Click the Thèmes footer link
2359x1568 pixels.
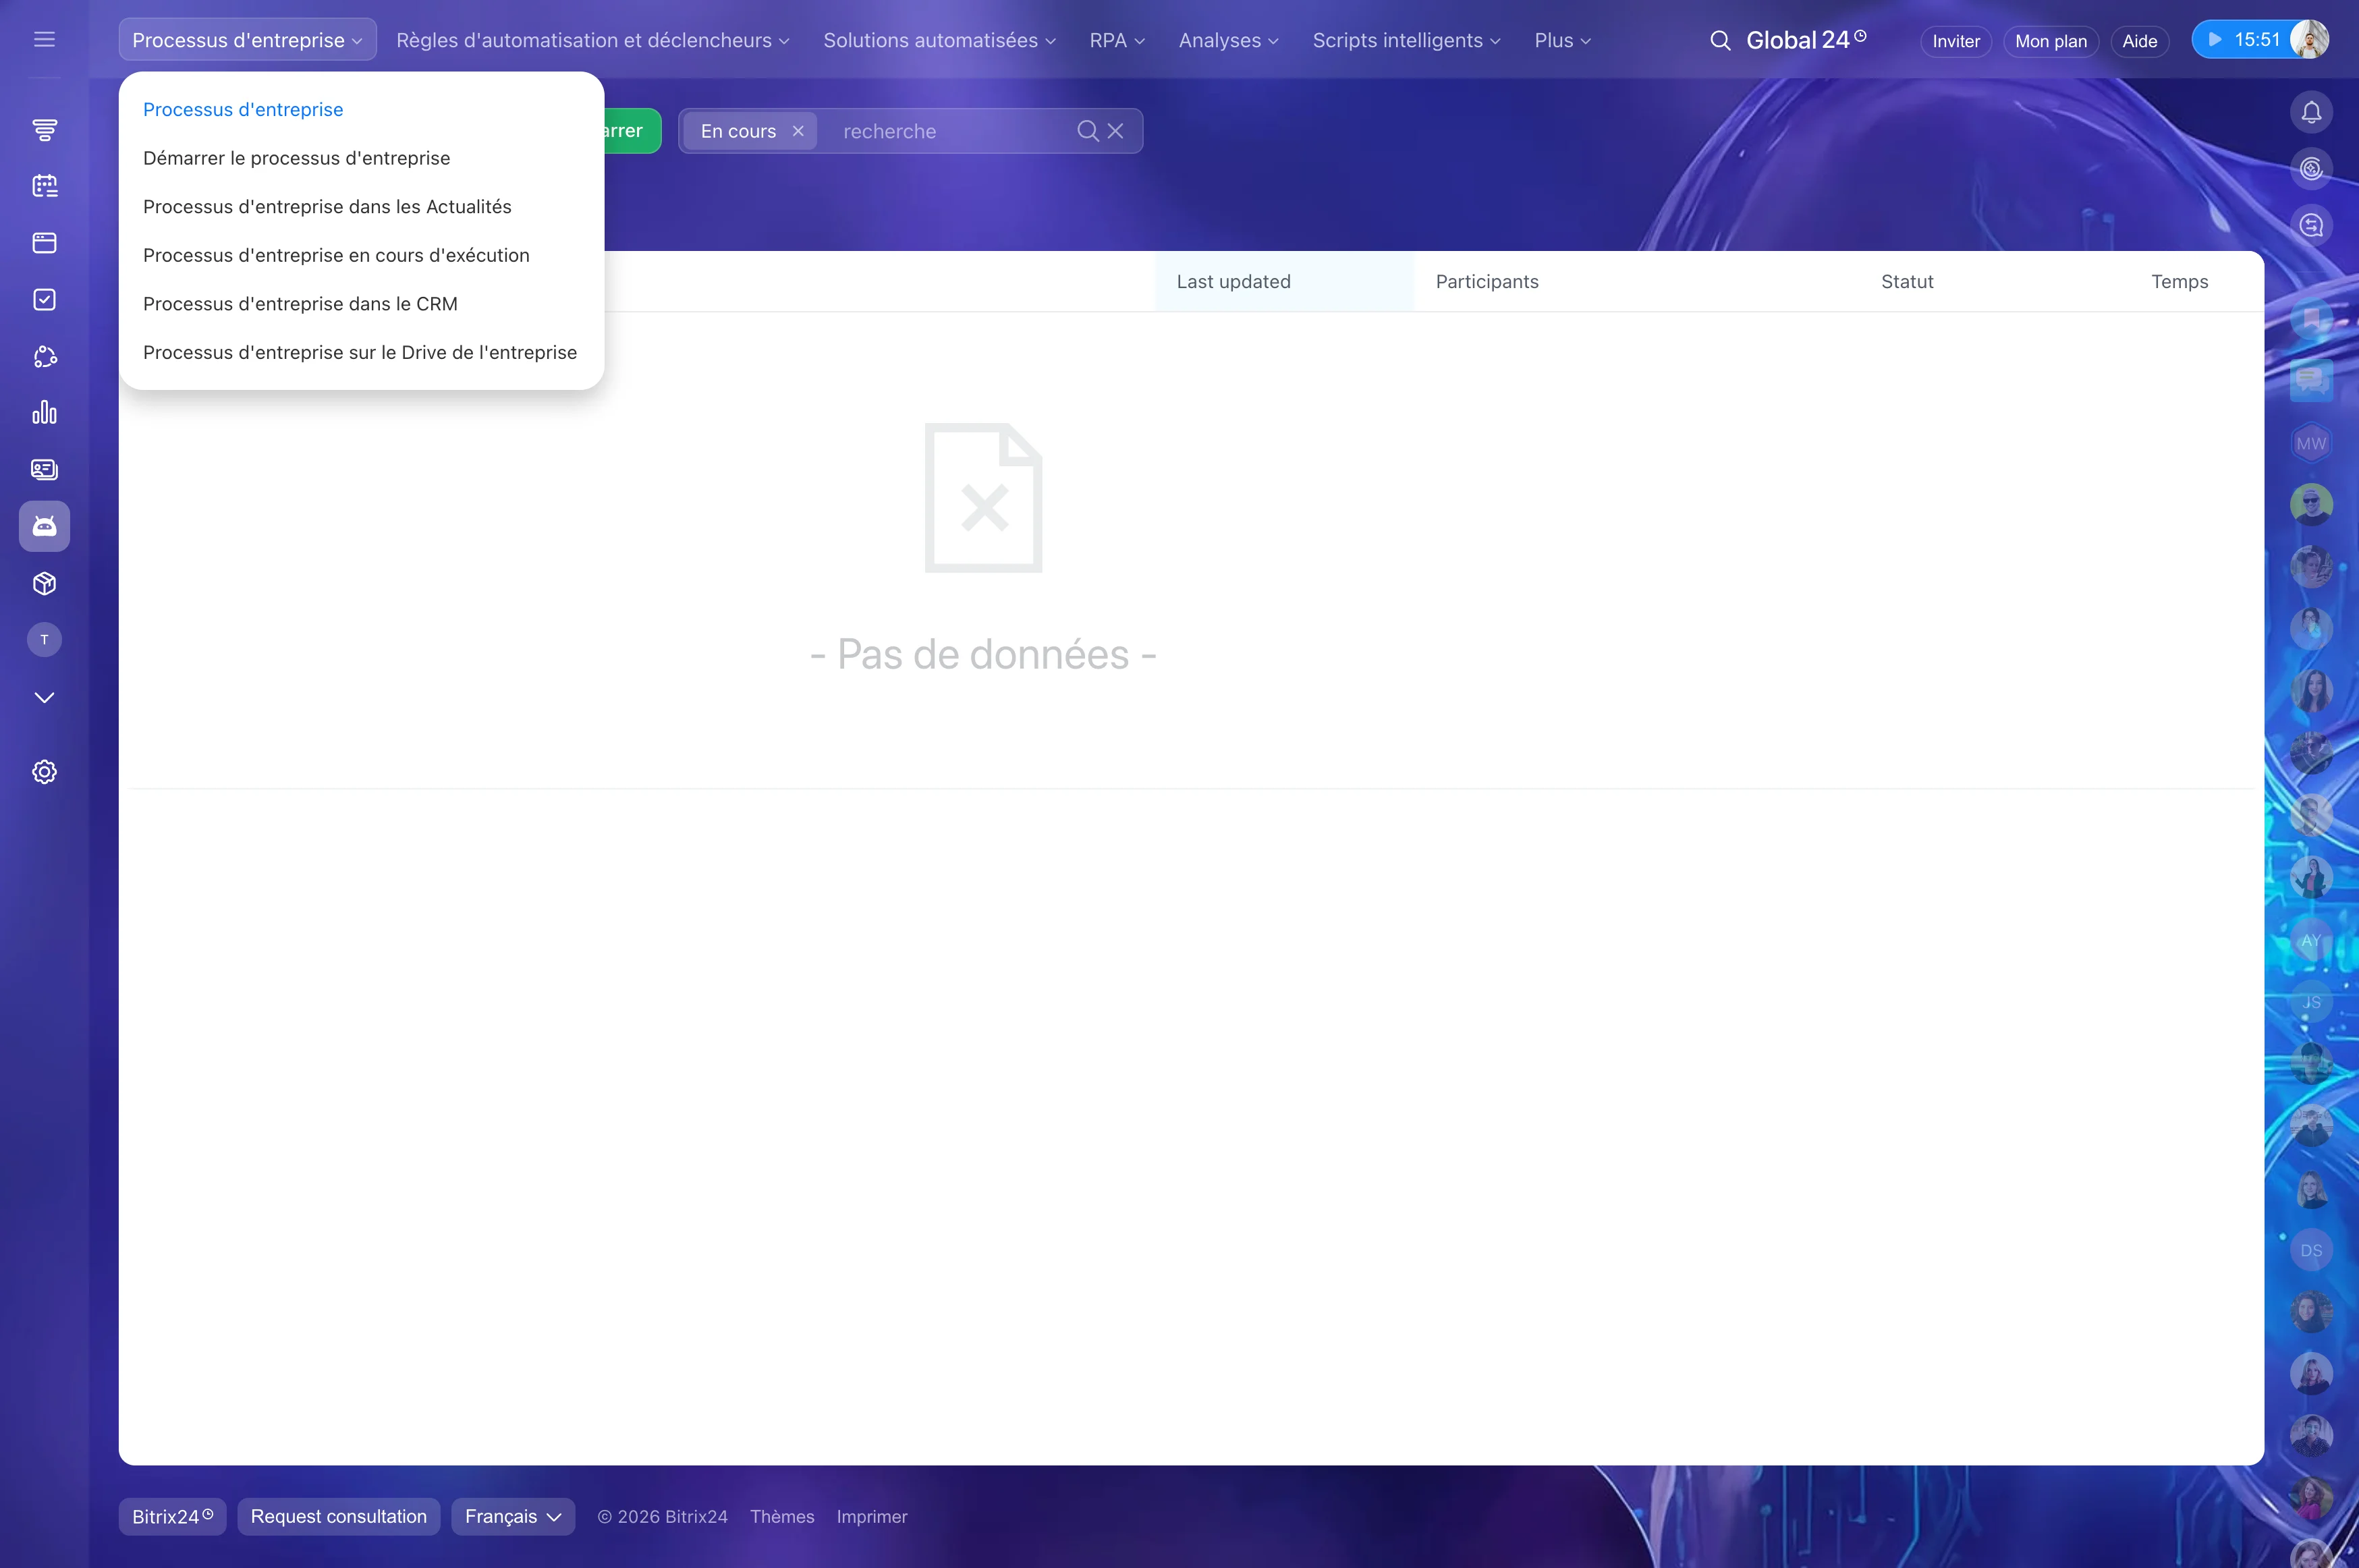[782, 1516]
